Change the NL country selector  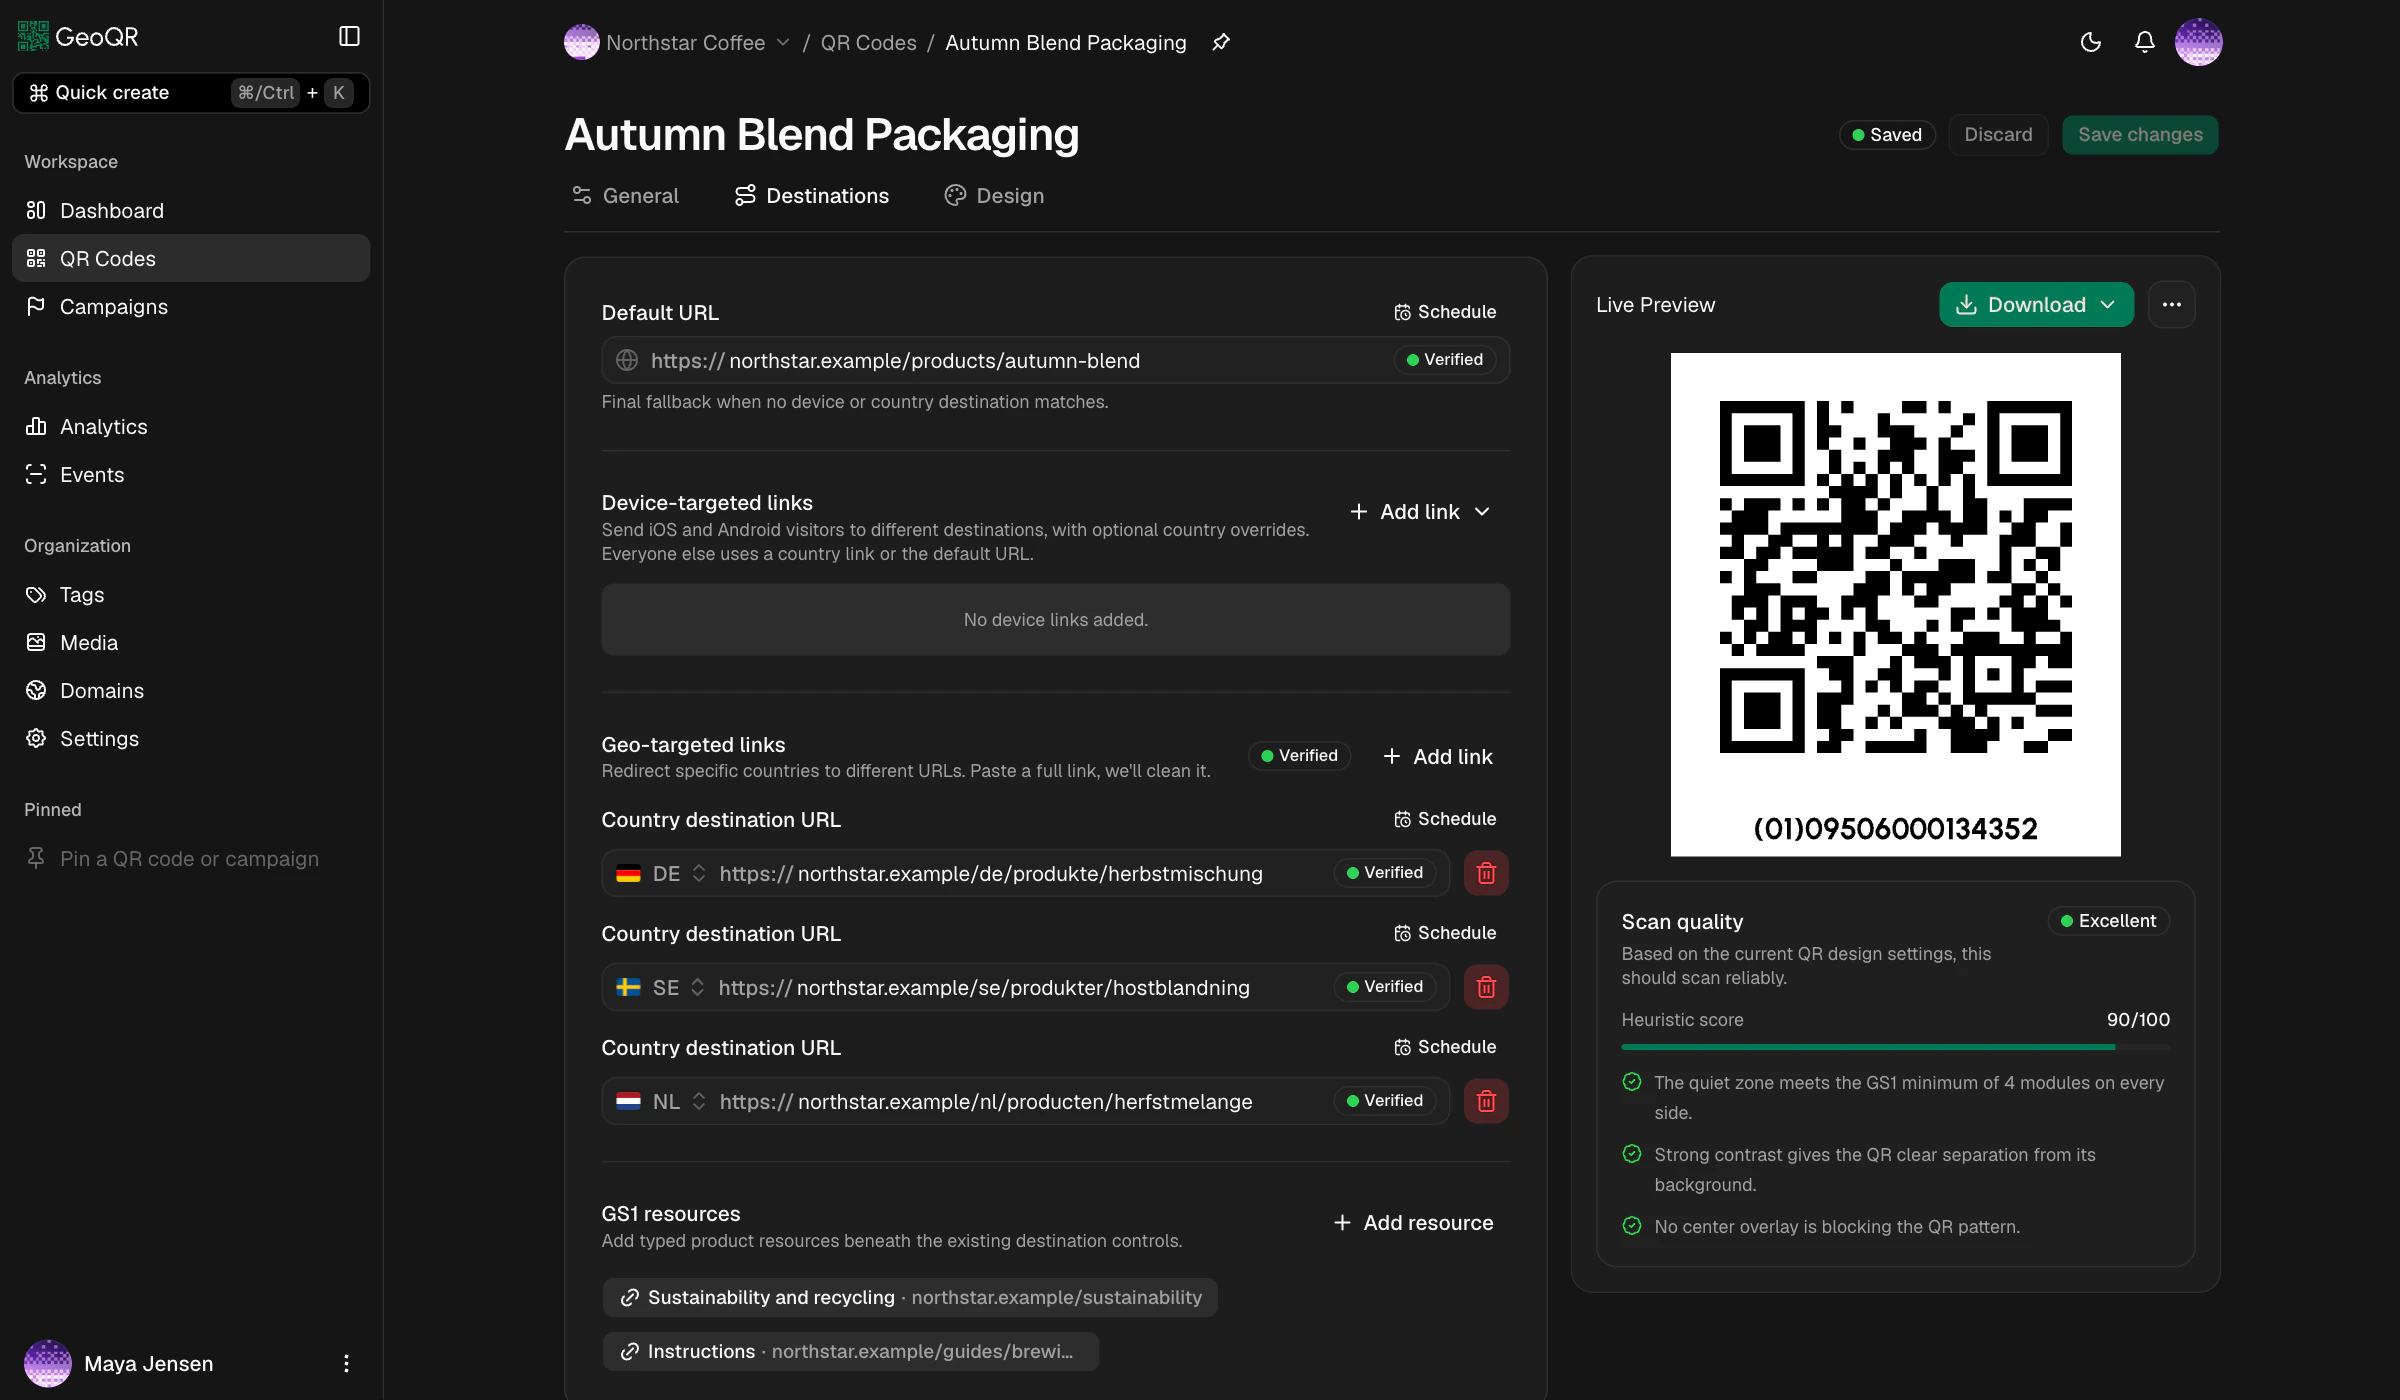tap(661, 1101)
